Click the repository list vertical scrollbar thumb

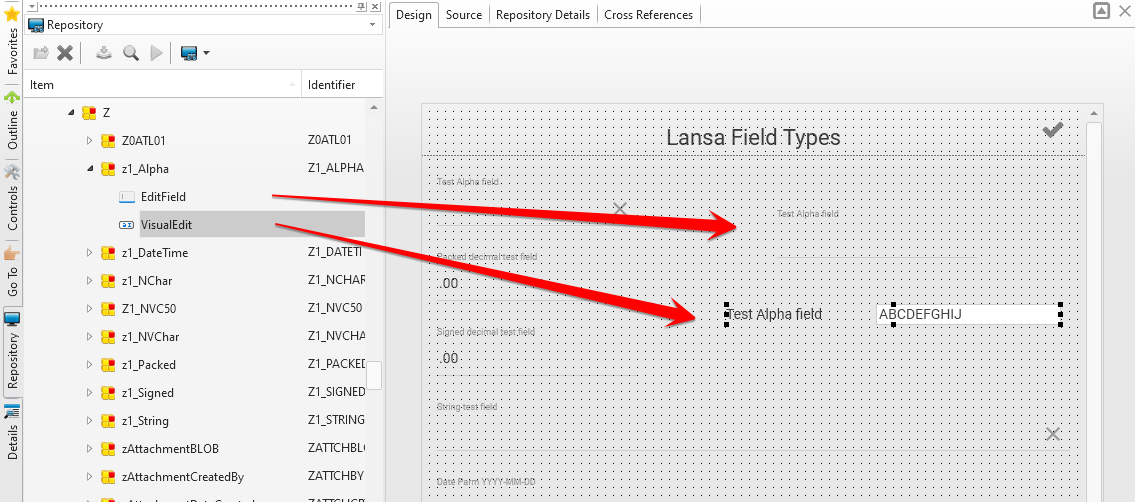click(x=374, y=375)
